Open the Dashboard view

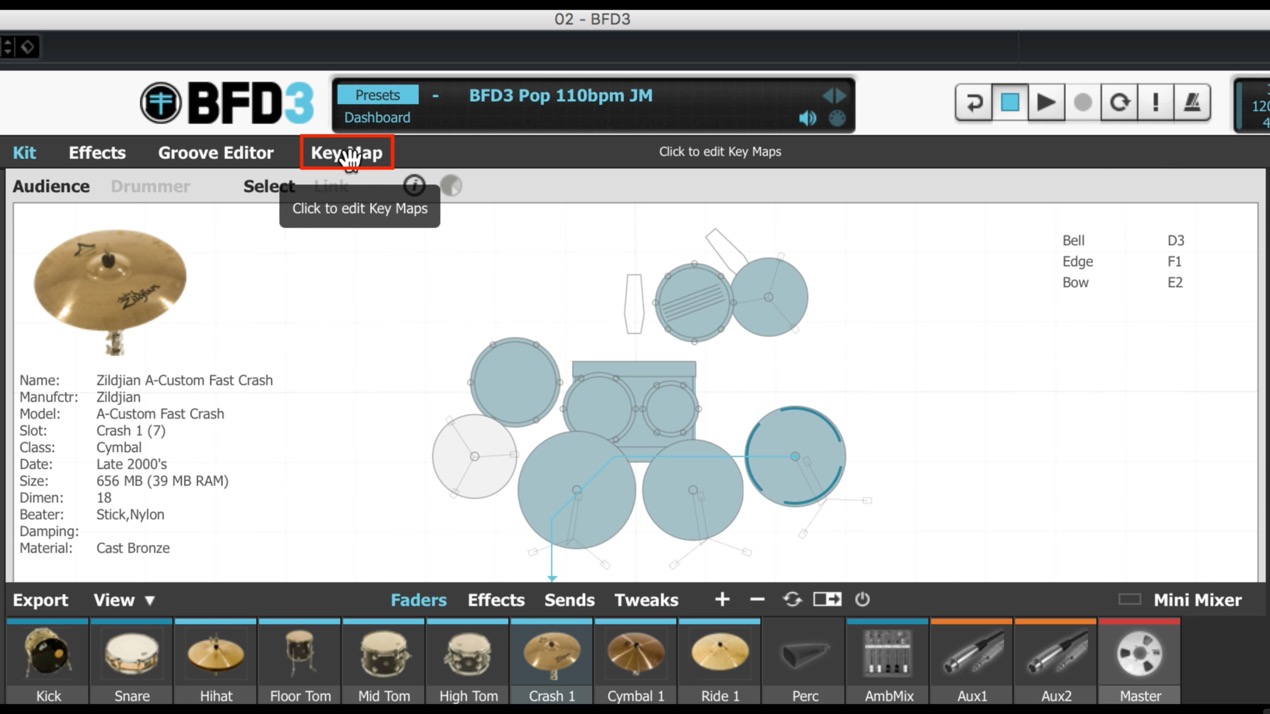[377, 117]
